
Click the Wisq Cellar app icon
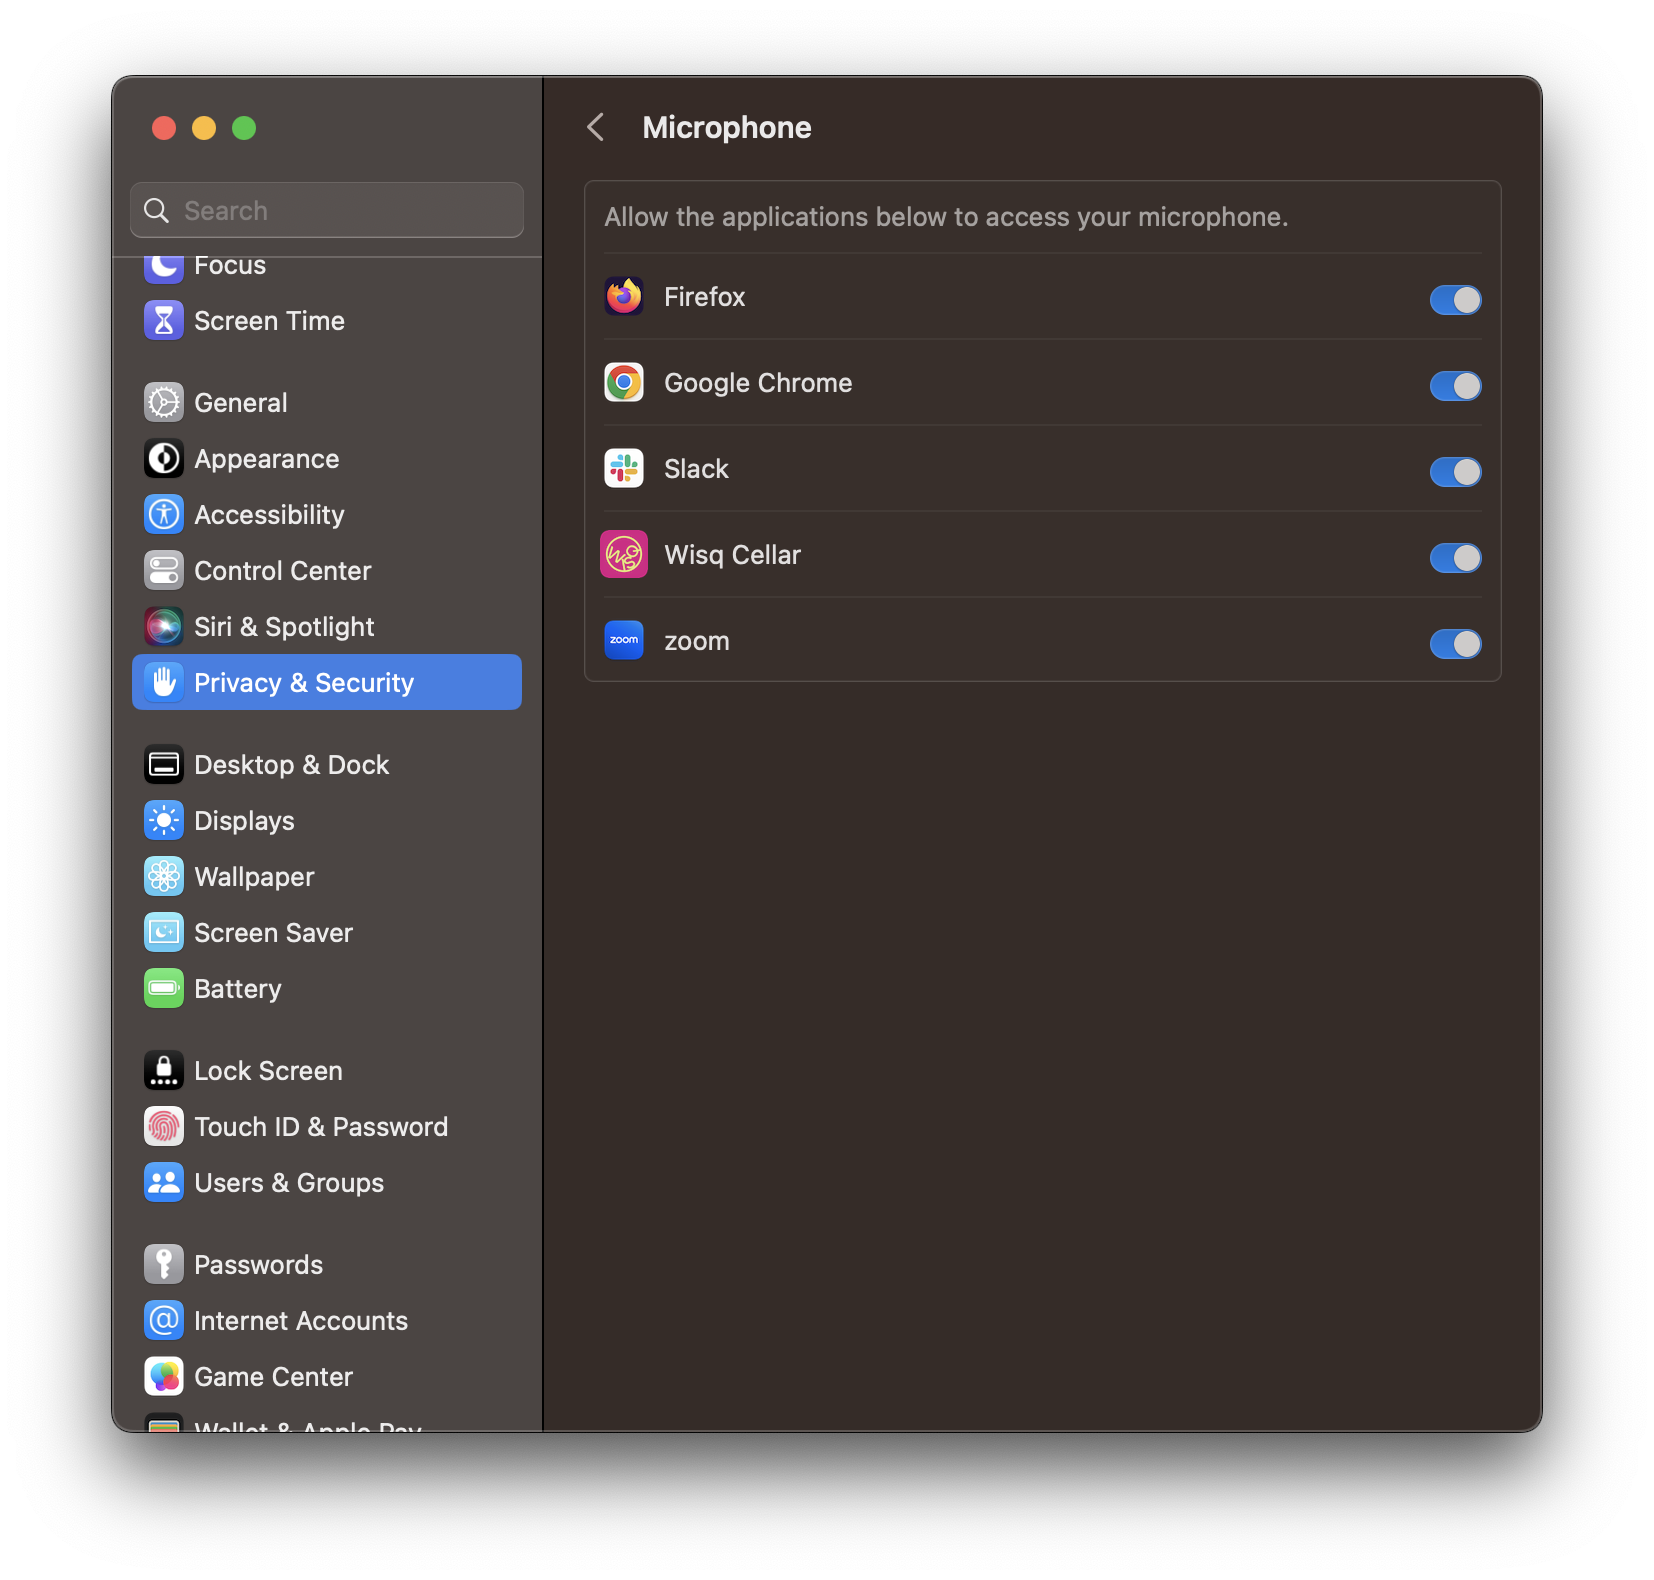tap(623, 554)
